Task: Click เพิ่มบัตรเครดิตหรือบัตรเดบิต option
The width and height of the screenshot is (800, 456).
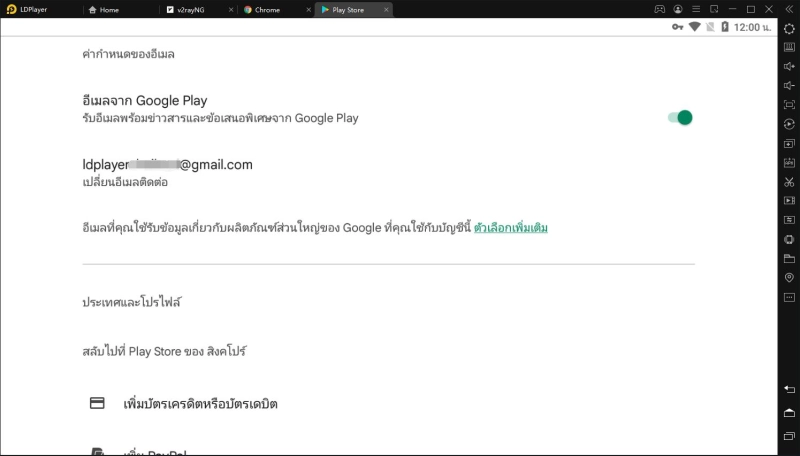Action: point(201,404)
